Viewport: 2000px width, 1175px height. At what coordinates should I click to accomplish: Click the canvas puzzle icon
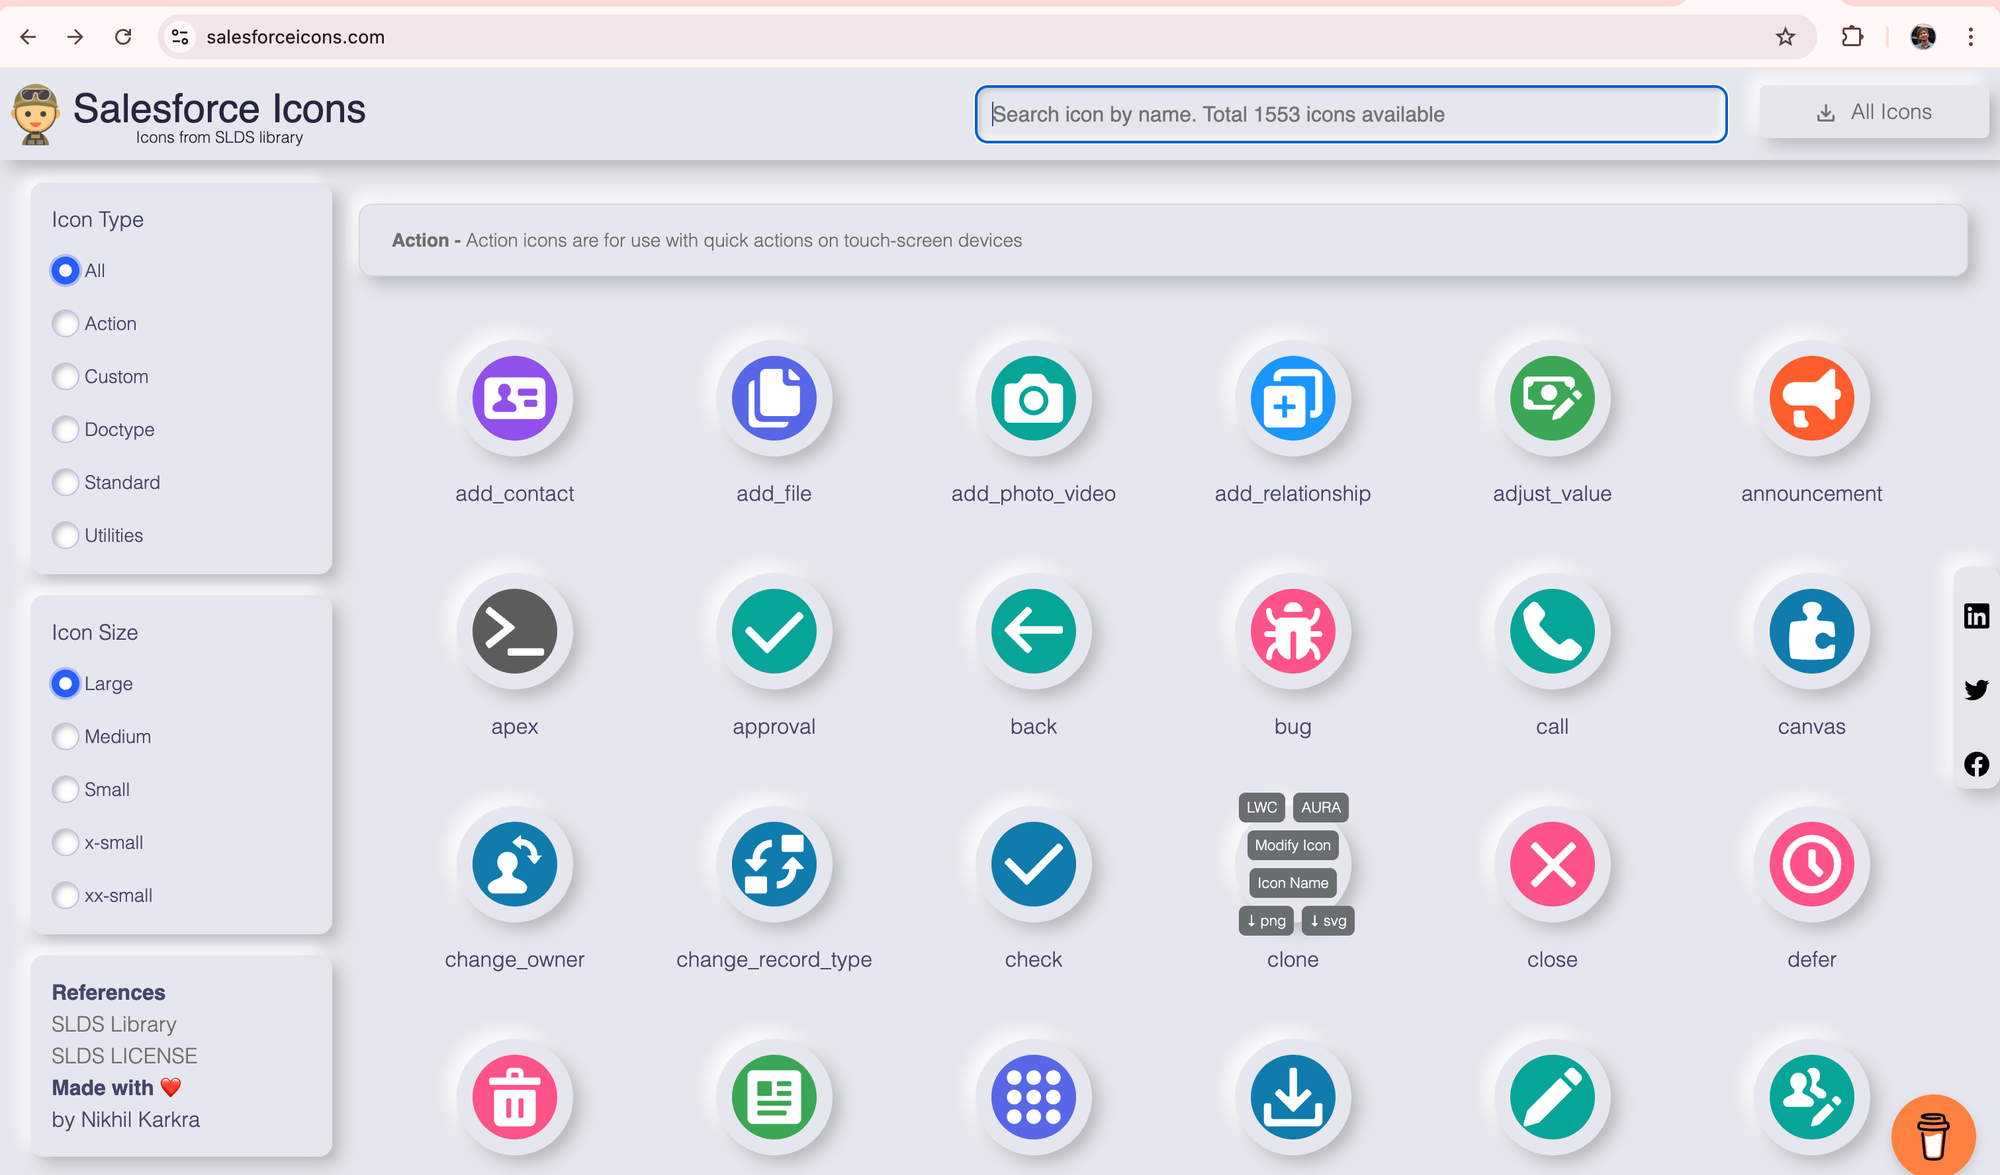click(1811, 631)
